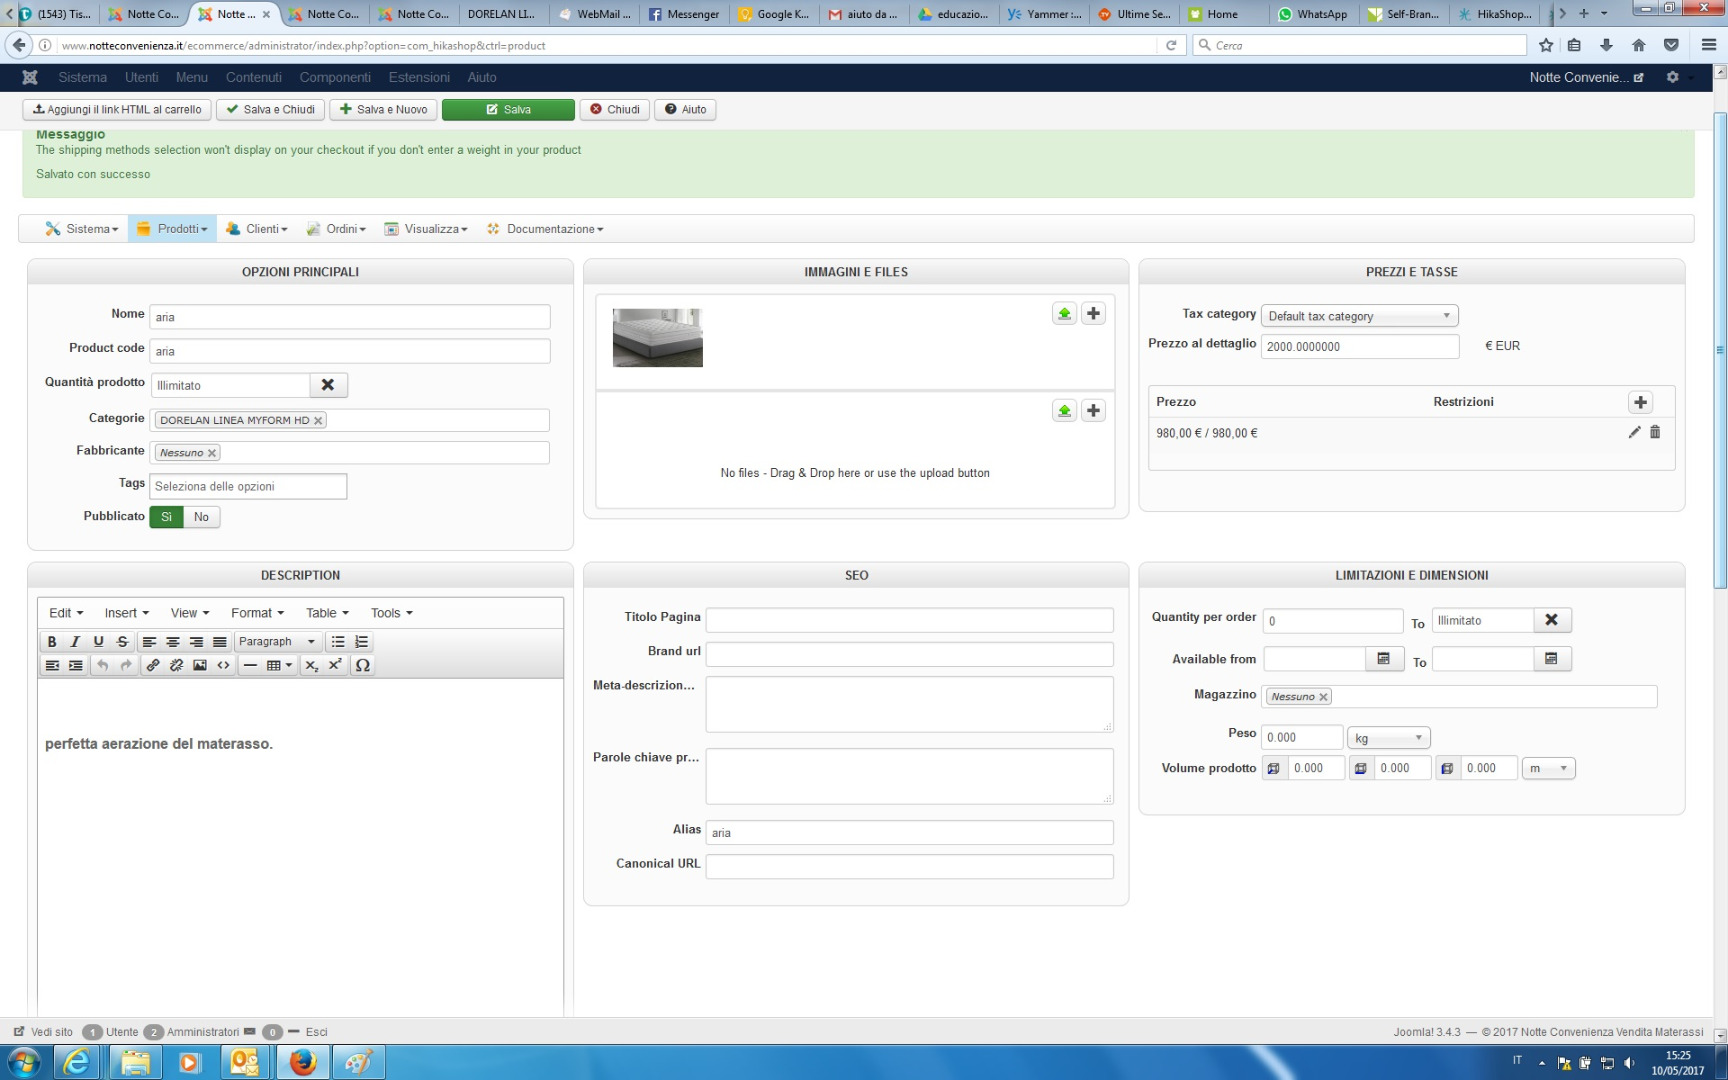Viewport: 1728px width, 1080px height.
Task: Toggle subscript formatting in the editor
Action: [312, 665]
